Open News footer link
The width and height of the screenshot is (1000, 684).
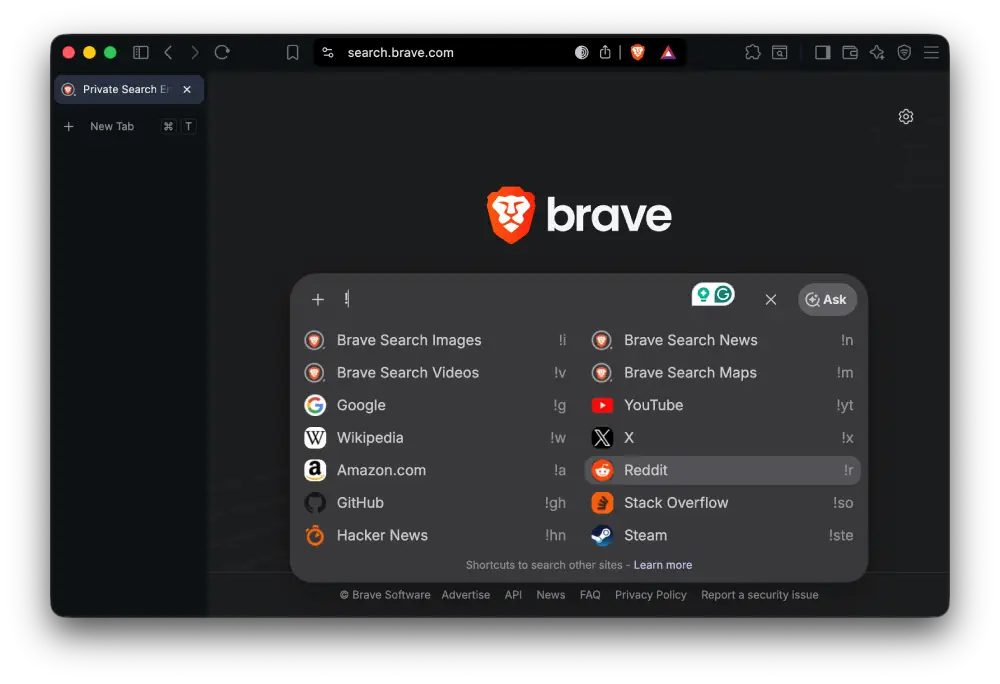click(550, 595)
